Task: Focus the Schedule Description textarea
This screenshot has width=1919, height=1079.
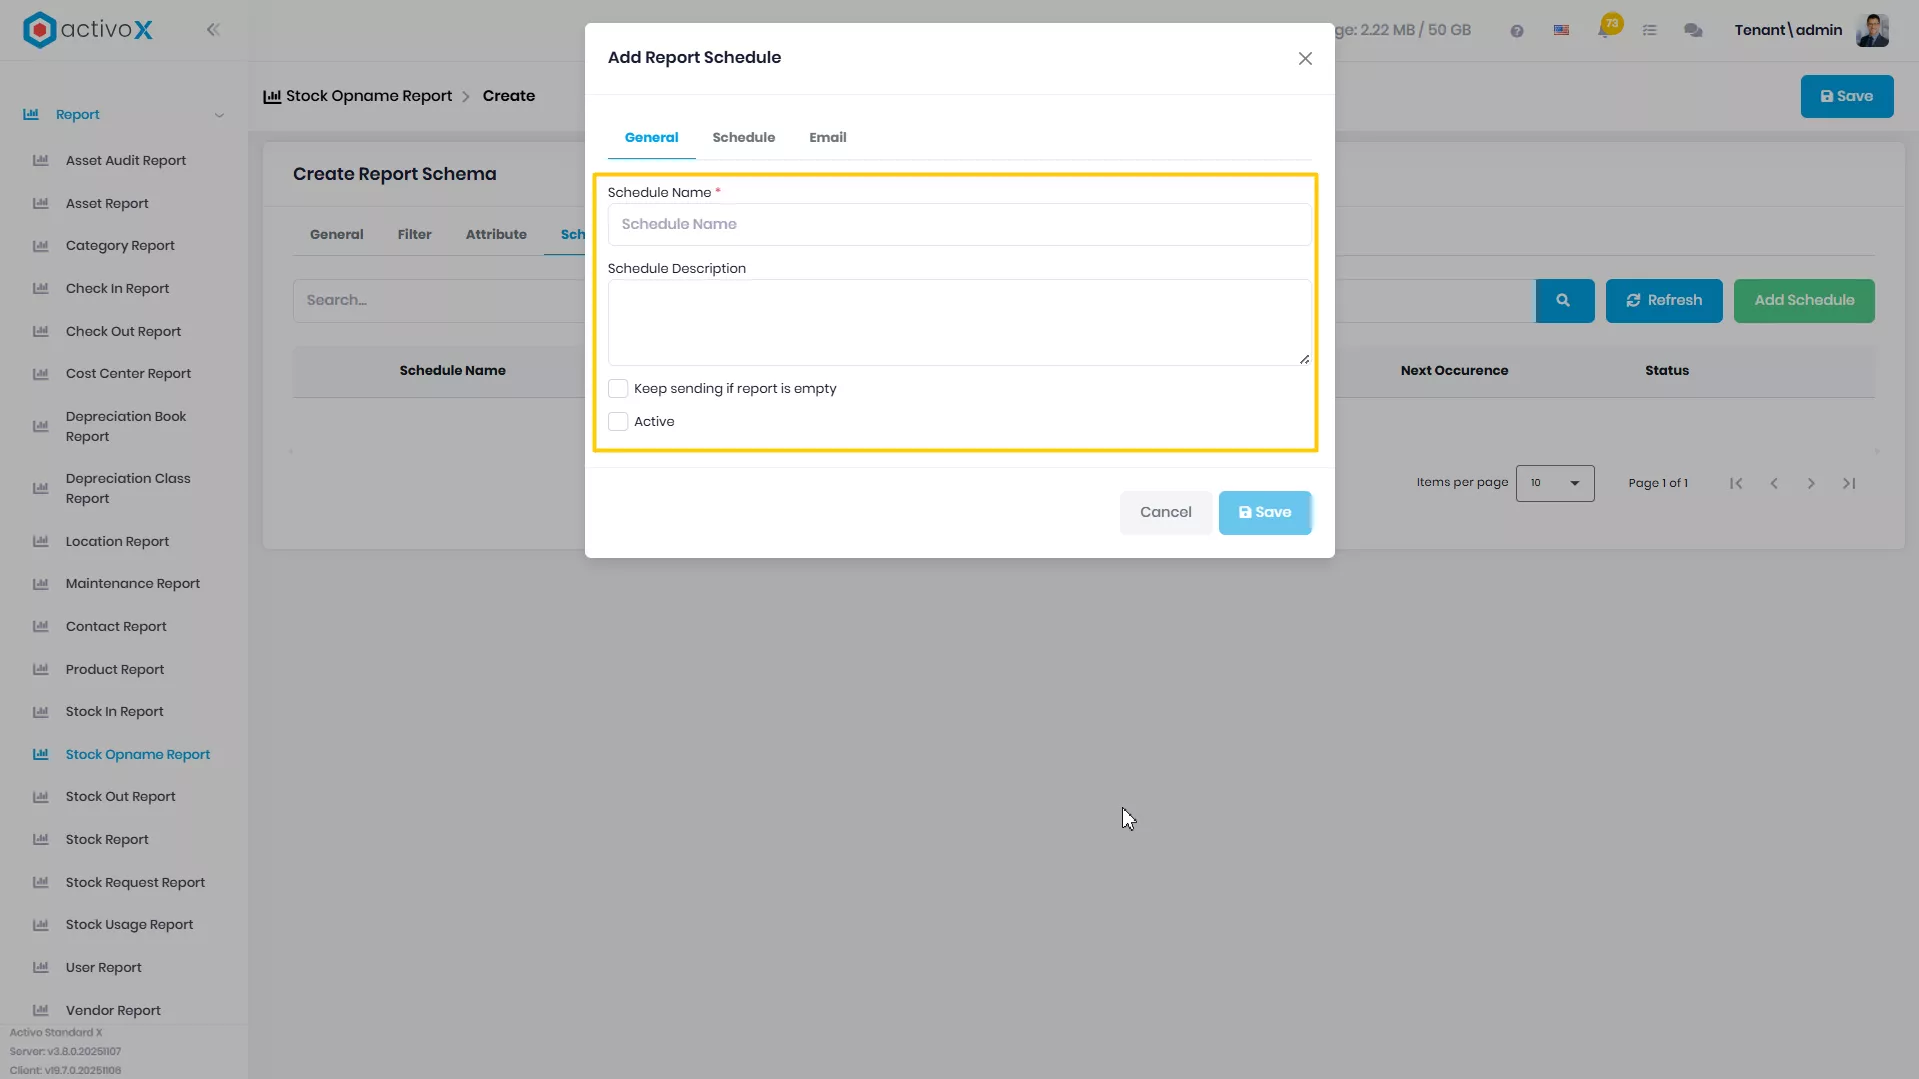Action: click(959, 322)
